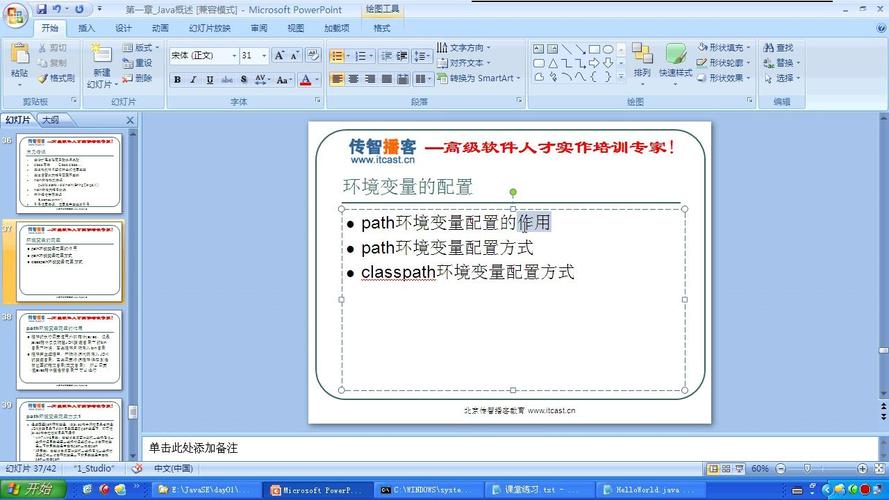
Task: Select slide 36 thumbnail
Action: click(69, 173)
